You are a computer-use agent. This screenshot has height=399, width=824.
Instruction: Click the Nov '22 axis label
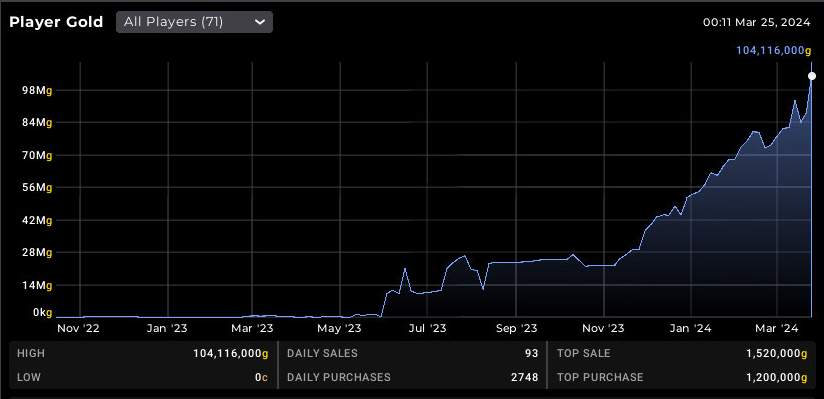(78, 329)
